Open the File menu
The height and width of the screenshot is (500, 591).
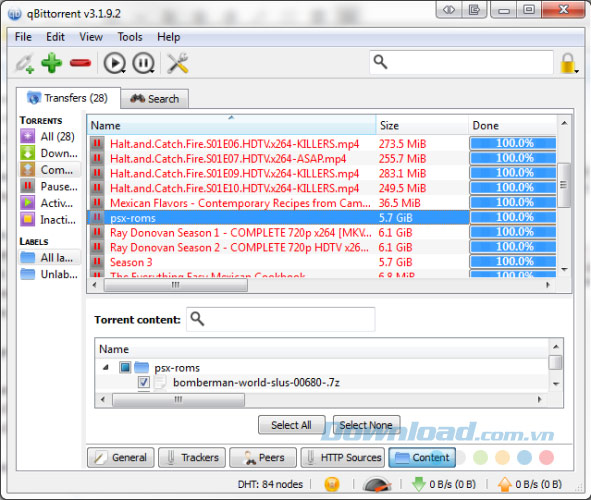[23, 37]
